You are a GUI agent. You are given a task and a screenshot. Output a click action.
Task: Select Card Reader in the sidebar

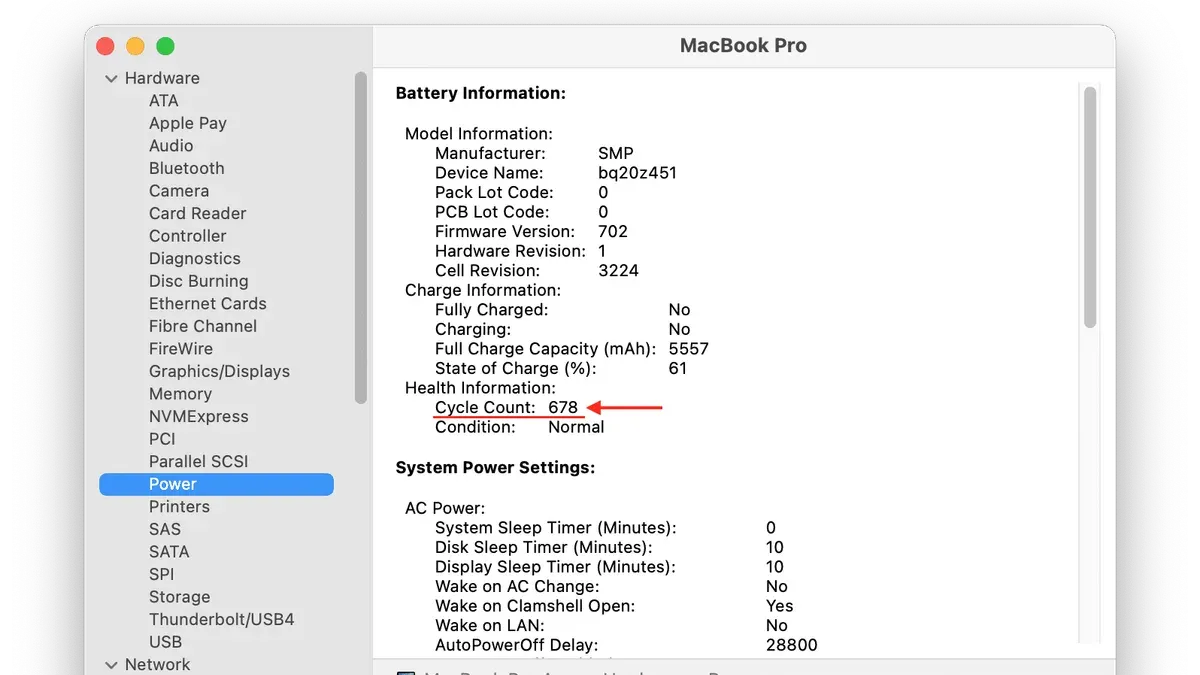[198, 213]
